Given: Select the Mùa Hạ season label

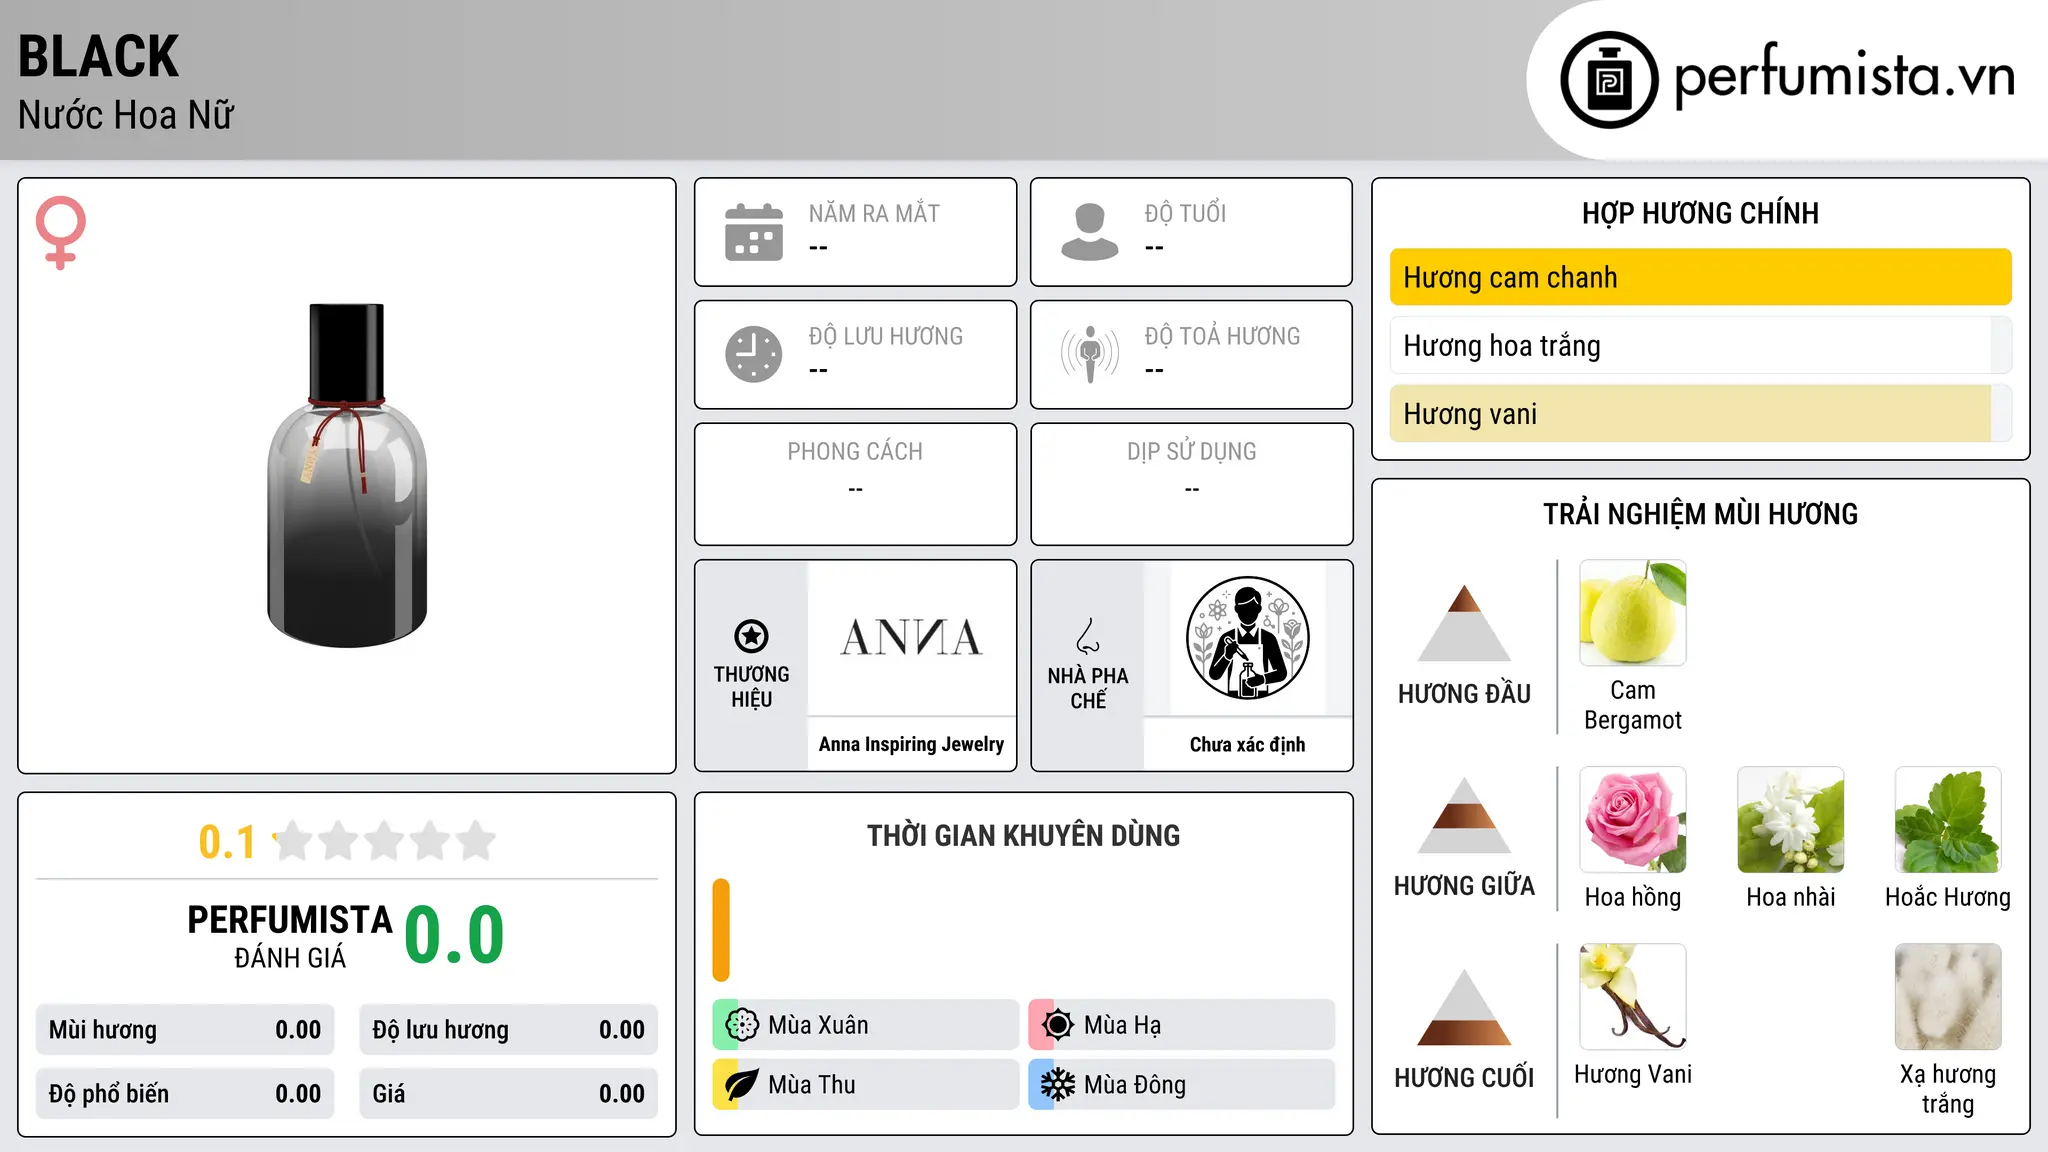Looking at the screenshot, I should click(x=1122, y=1025).
